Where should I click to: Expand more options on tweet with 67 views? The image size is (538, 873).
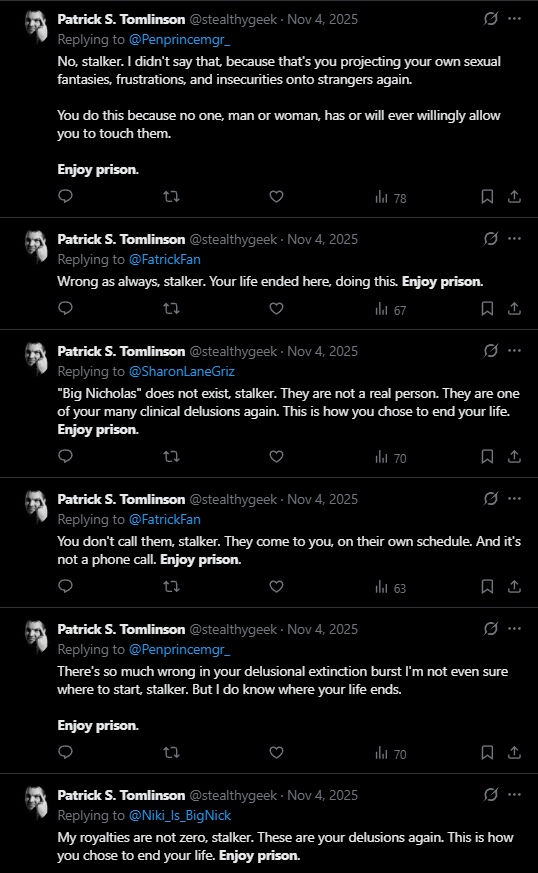tap(515, 239)
